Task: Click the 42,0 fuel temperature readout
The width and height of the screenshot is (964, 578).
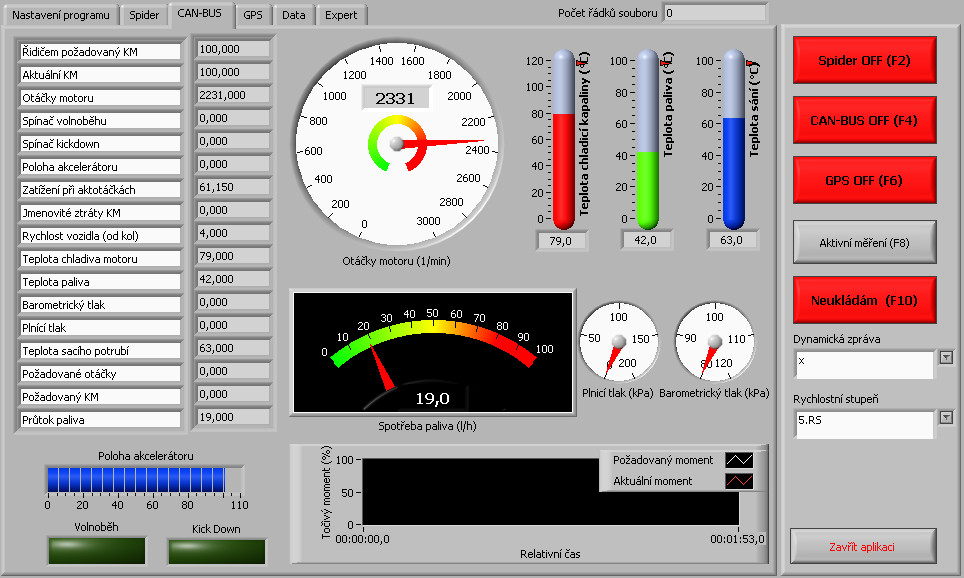Action: pyautogui.click(x=646, y=240)
